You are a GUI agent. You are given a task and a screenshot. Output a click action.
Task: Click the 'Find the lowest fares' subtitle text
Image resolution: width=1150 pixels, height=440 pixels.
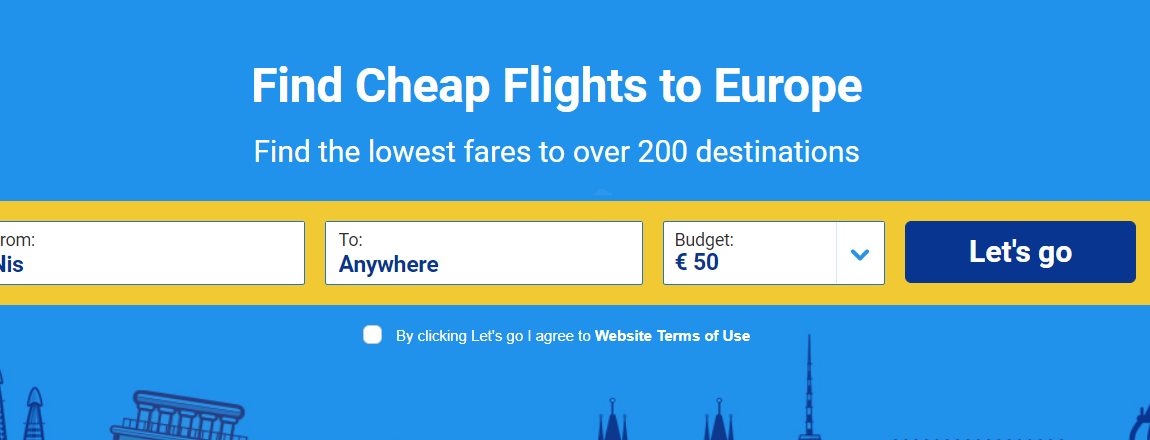[557, 152]
